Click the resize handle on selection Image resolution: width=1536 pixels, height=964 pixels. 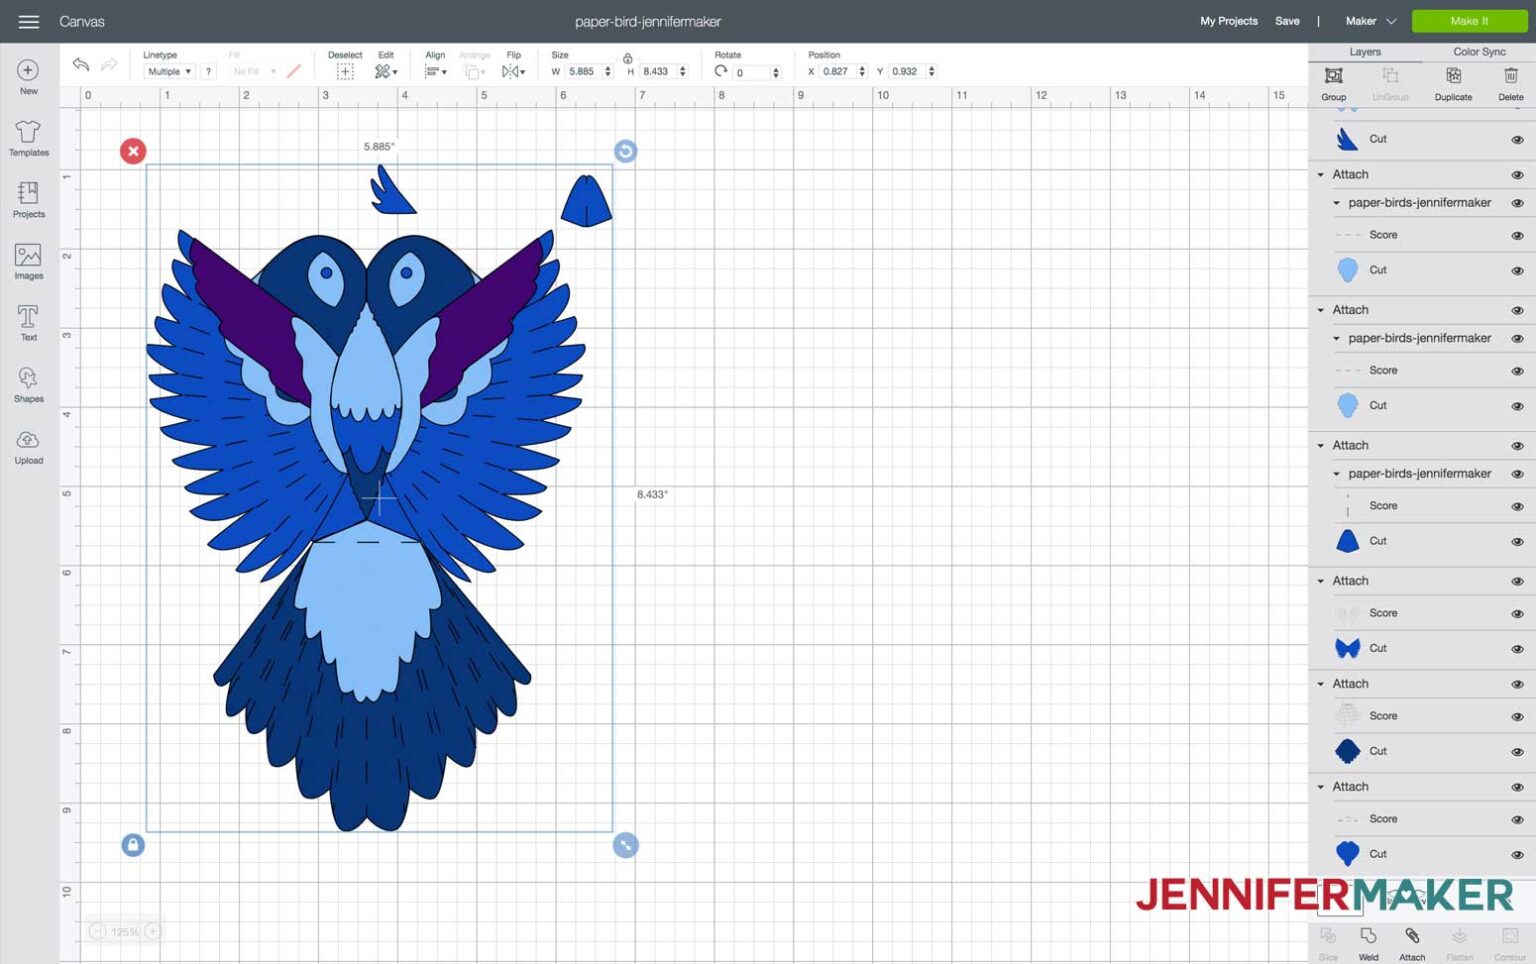(x=625, y=845)
